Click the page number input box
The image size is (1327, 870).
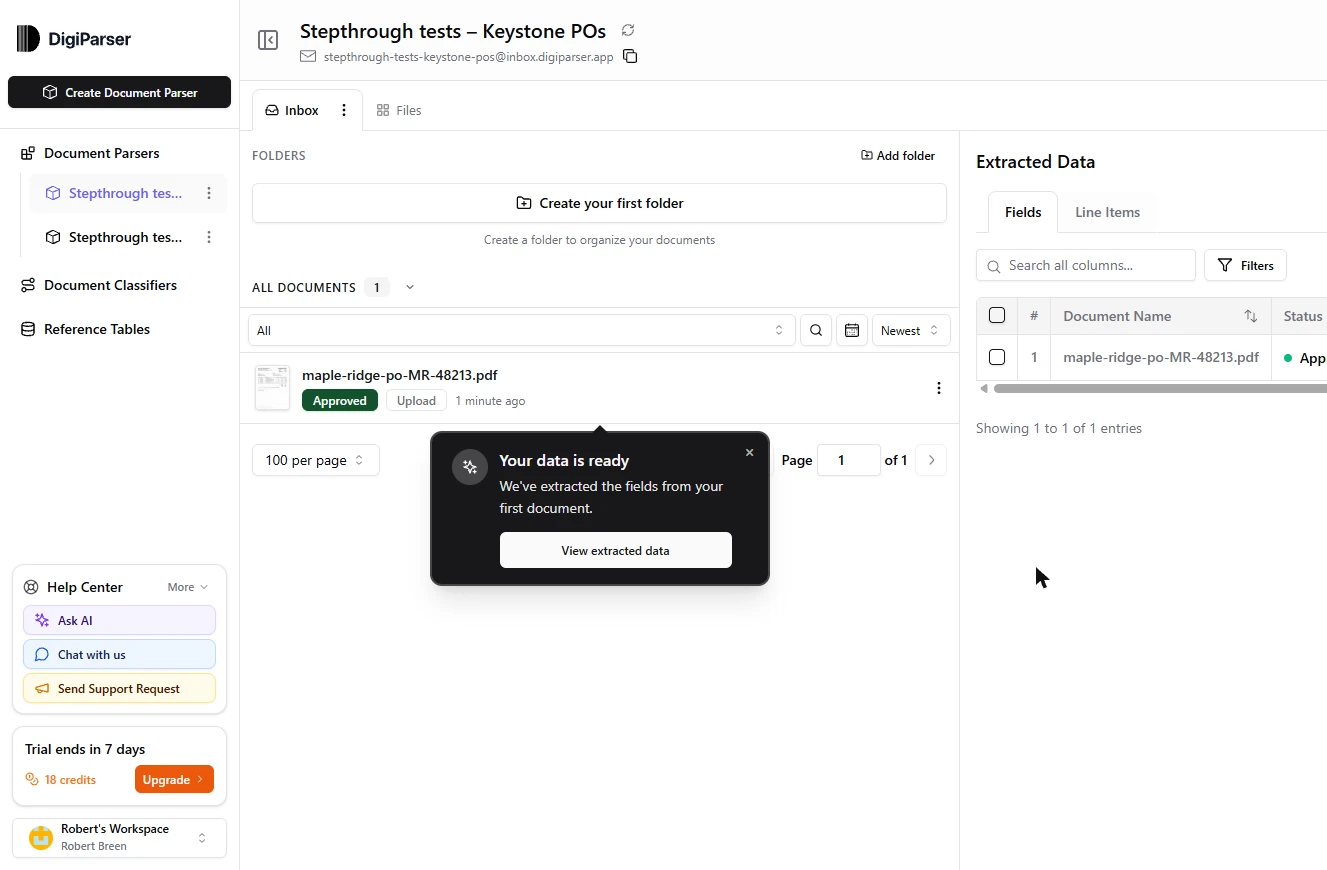[849, 460]
